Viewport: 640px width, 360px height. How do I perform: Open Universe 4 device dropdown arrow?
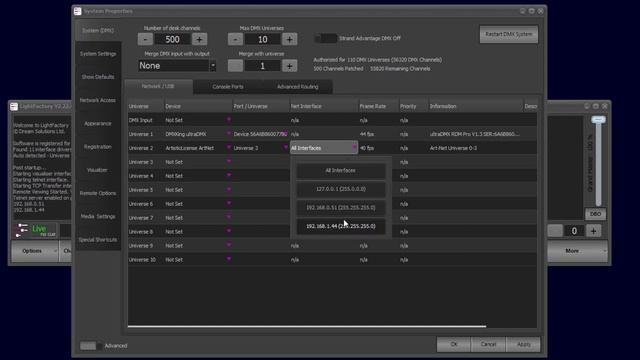[229, 176]
